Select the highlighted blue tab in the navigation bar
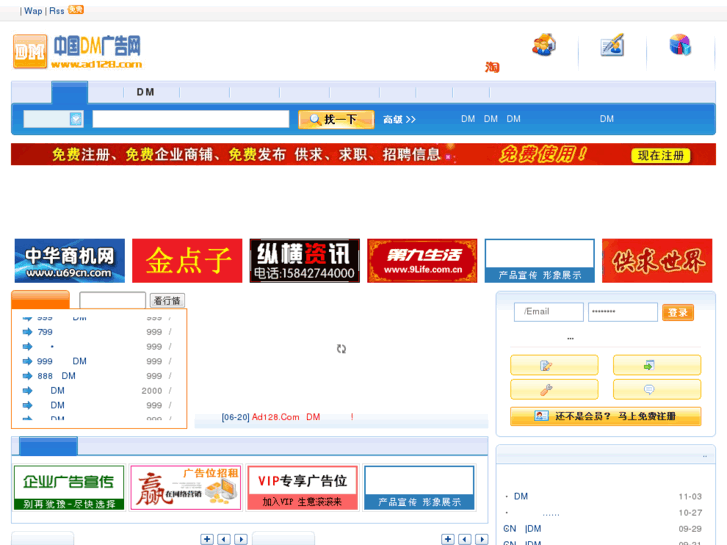The height and width of the screenshot is (545, 727). (x=70, y=92)
